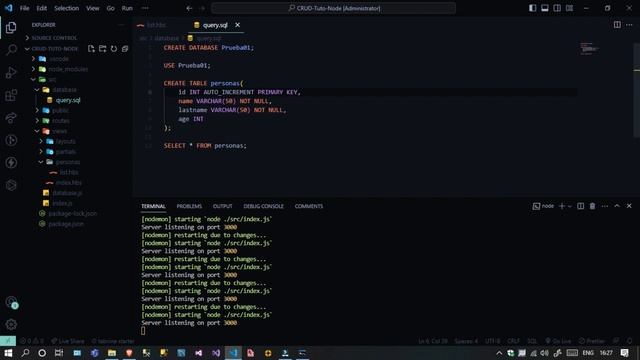The width and height of the screenshot is (640, 360).
Task: Open the Edit menu
Action: point(41,8)
